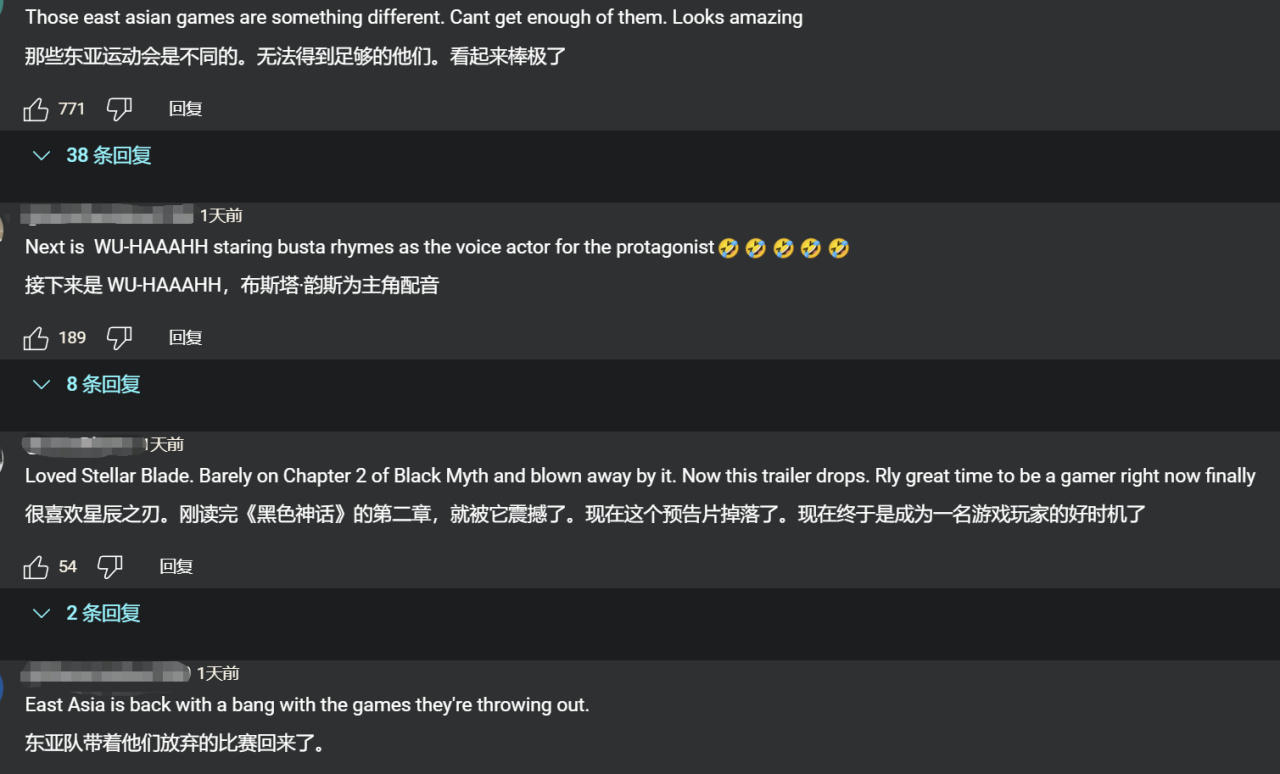Click the avatar beside the WU-HAAAHH comment
The width and height of the screenshot is (1280, 774).
tap(3, 230)
